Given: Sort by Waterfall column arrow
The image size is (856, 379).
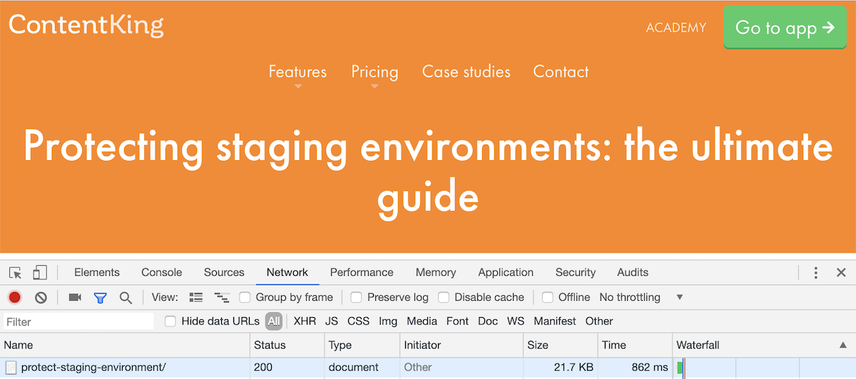Looking at the screenshot, I should point(843,345).
